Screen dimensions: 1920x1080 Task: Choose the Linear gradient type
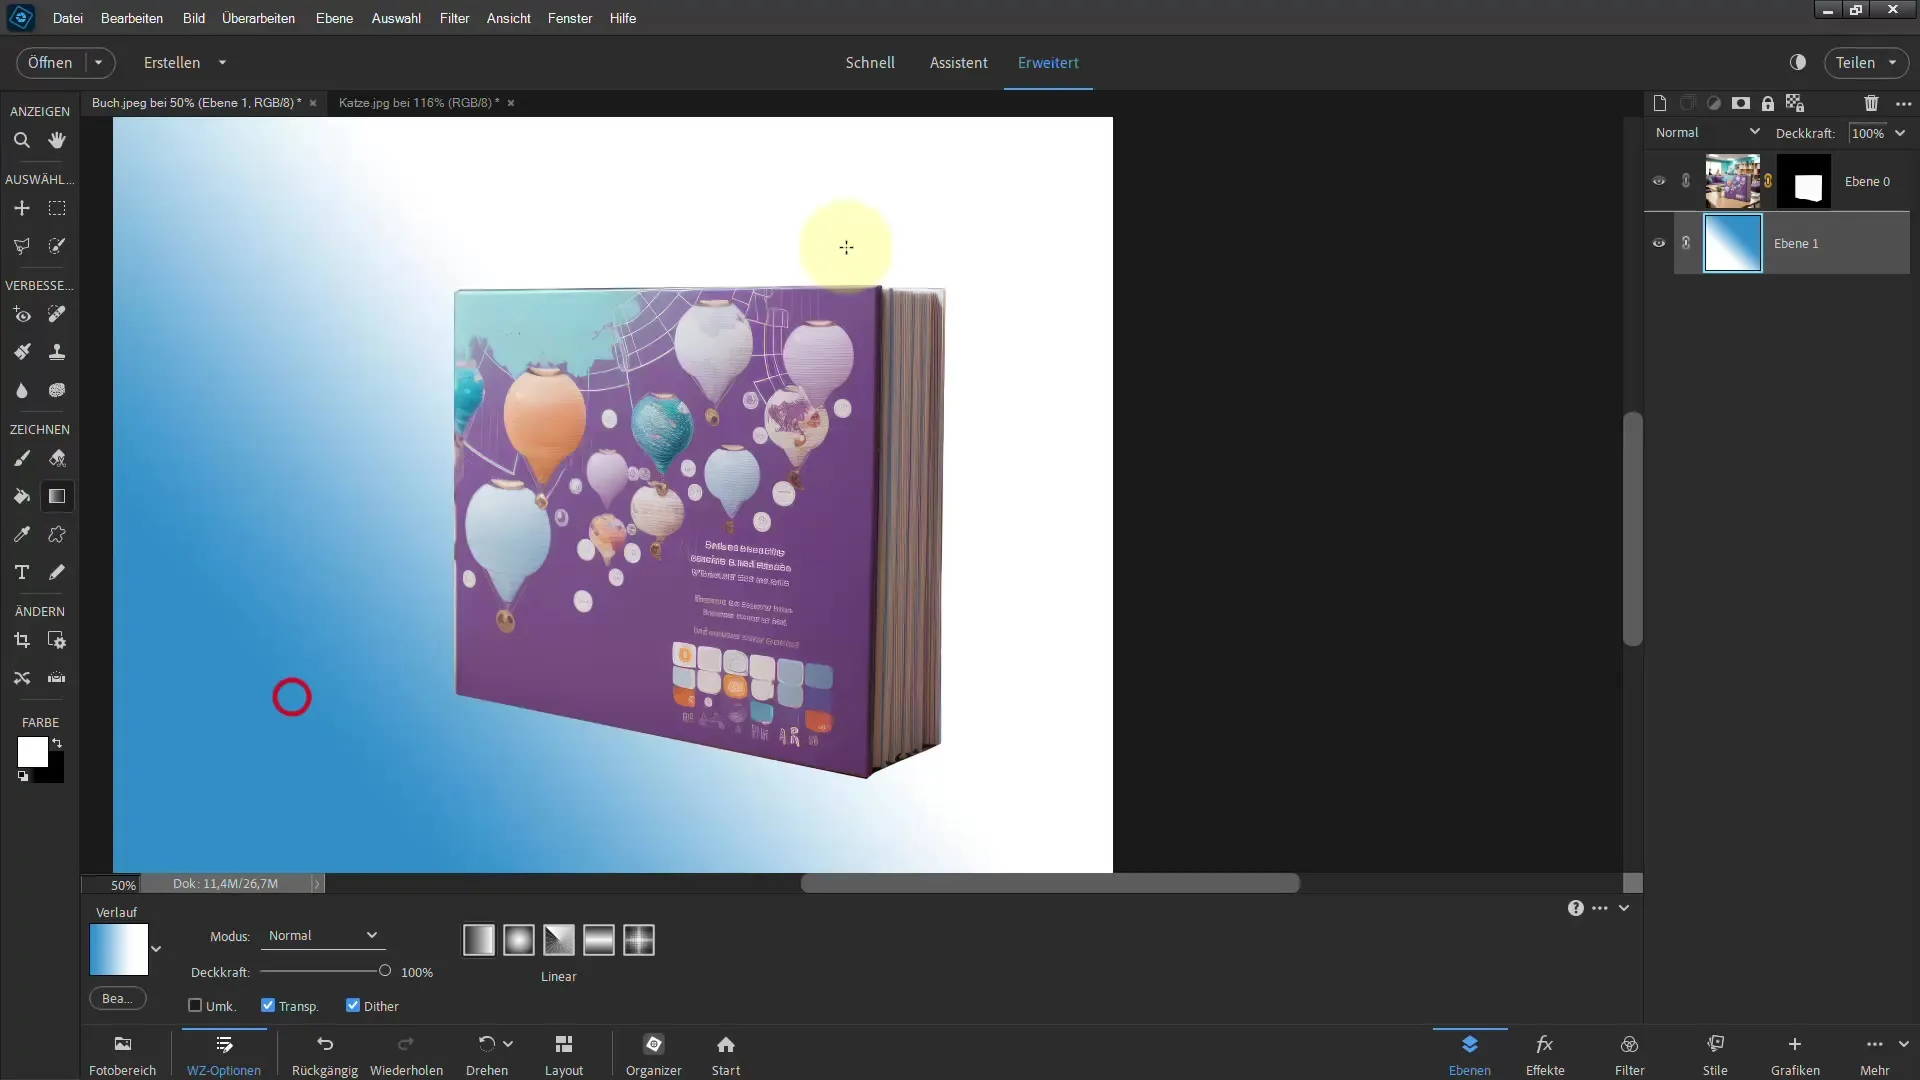pos(479,940)
